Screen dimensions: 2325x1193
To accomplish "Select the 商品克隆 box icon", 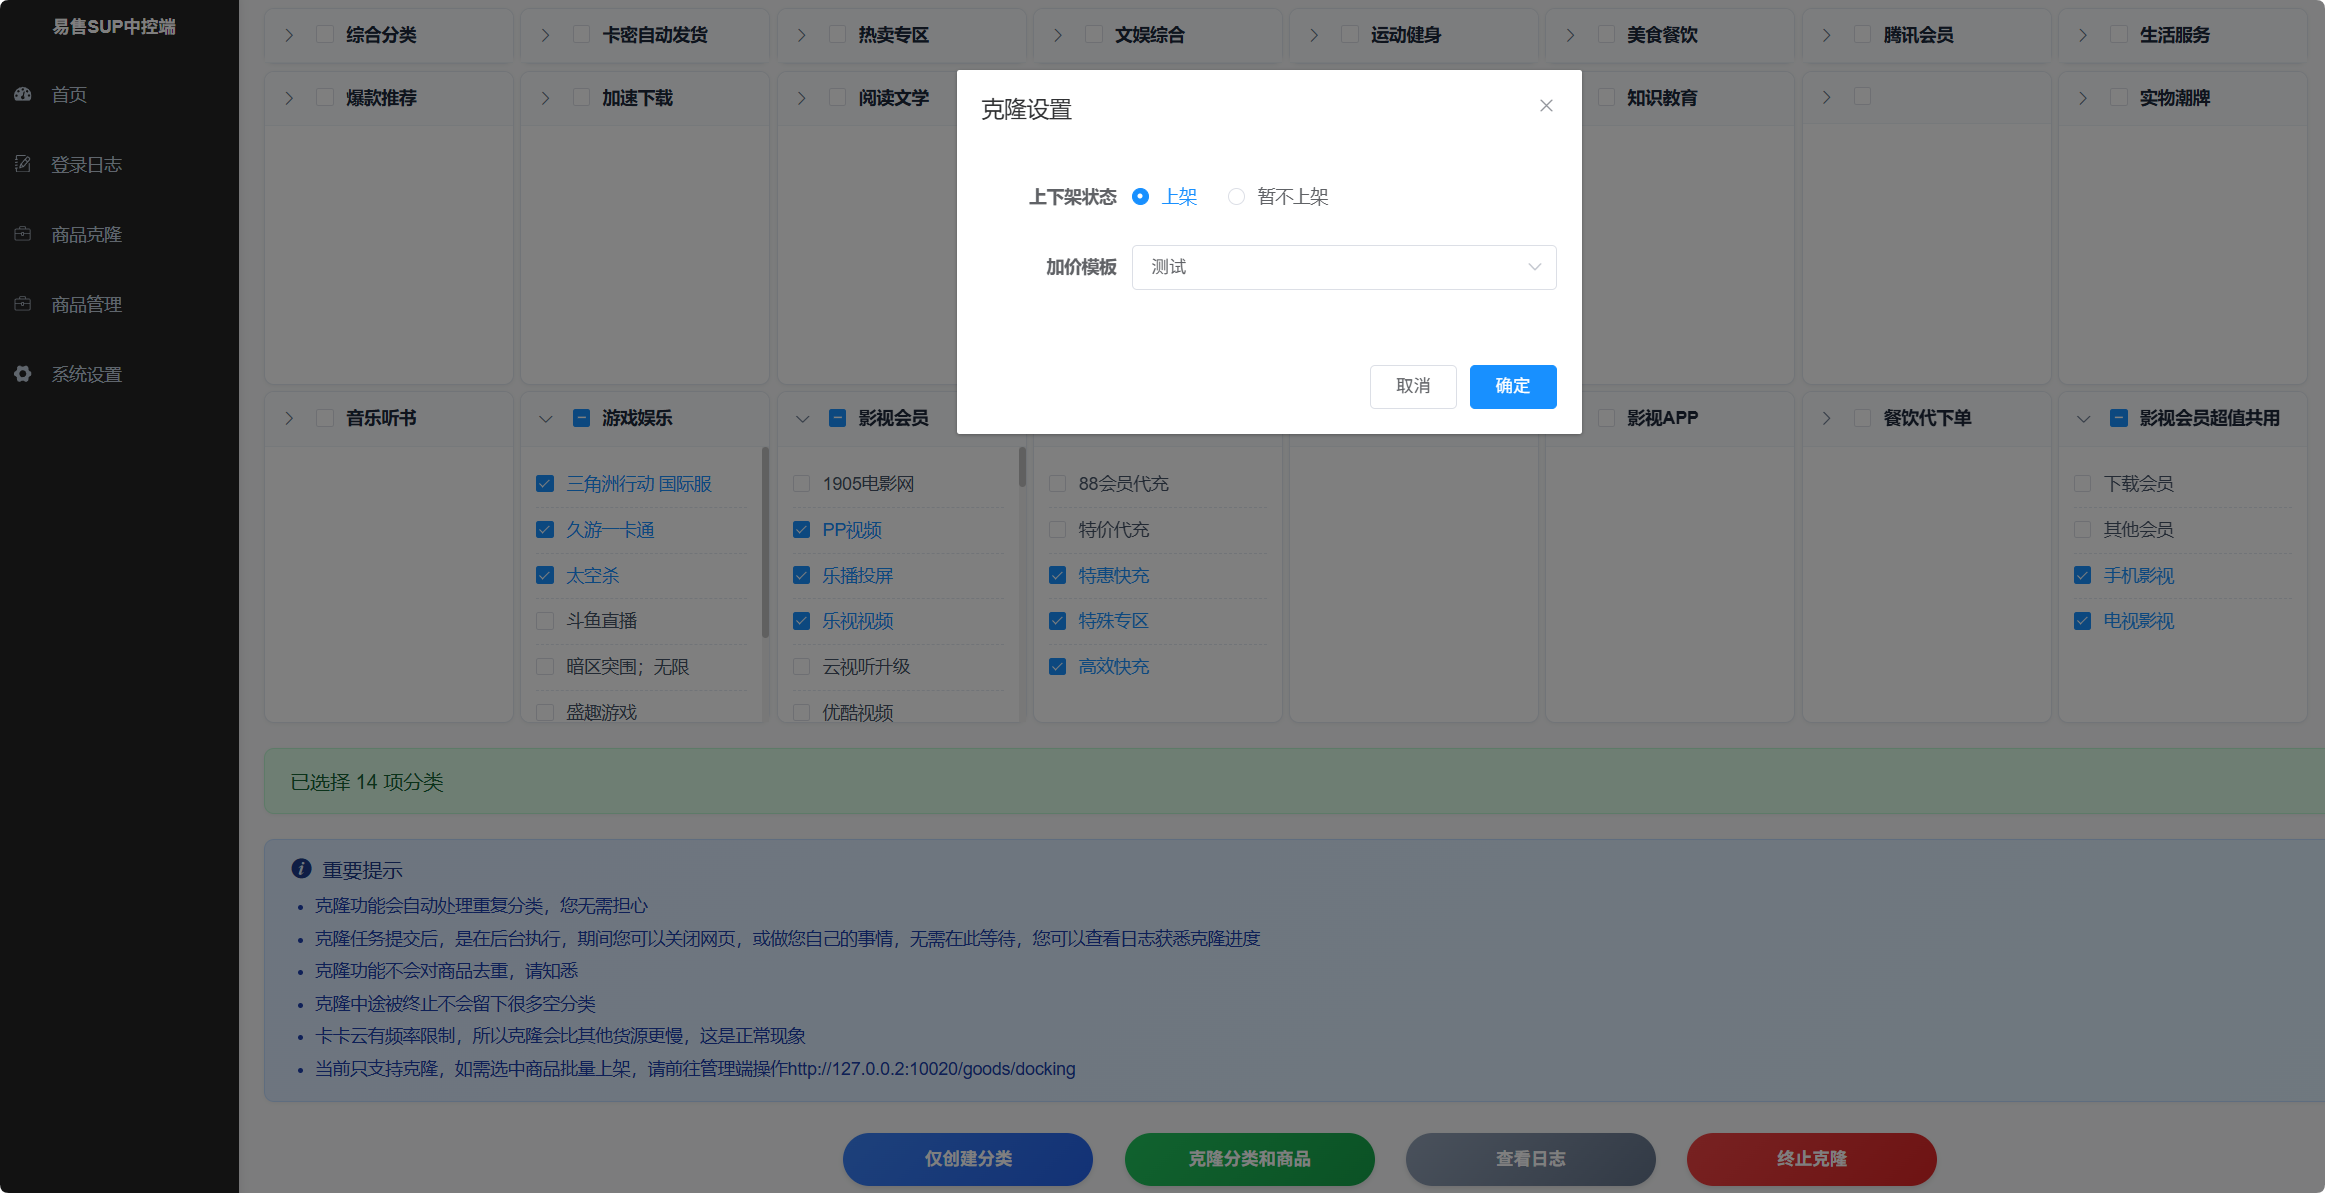I will (x=23, y=234).
